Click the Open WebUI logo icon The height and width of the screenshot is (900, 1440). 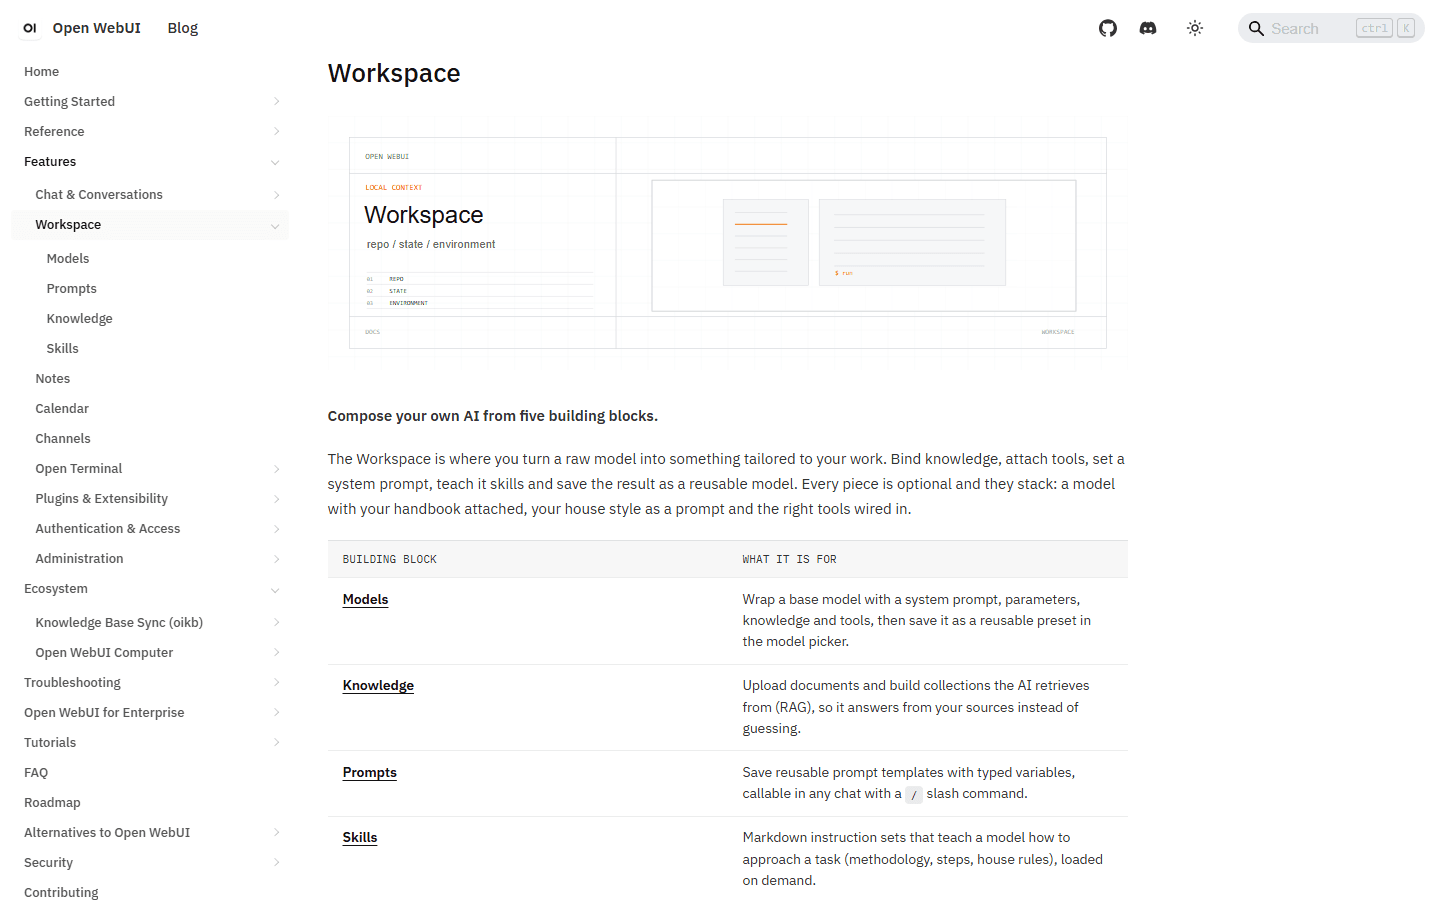pyautogui.click(x=30, y=28)
